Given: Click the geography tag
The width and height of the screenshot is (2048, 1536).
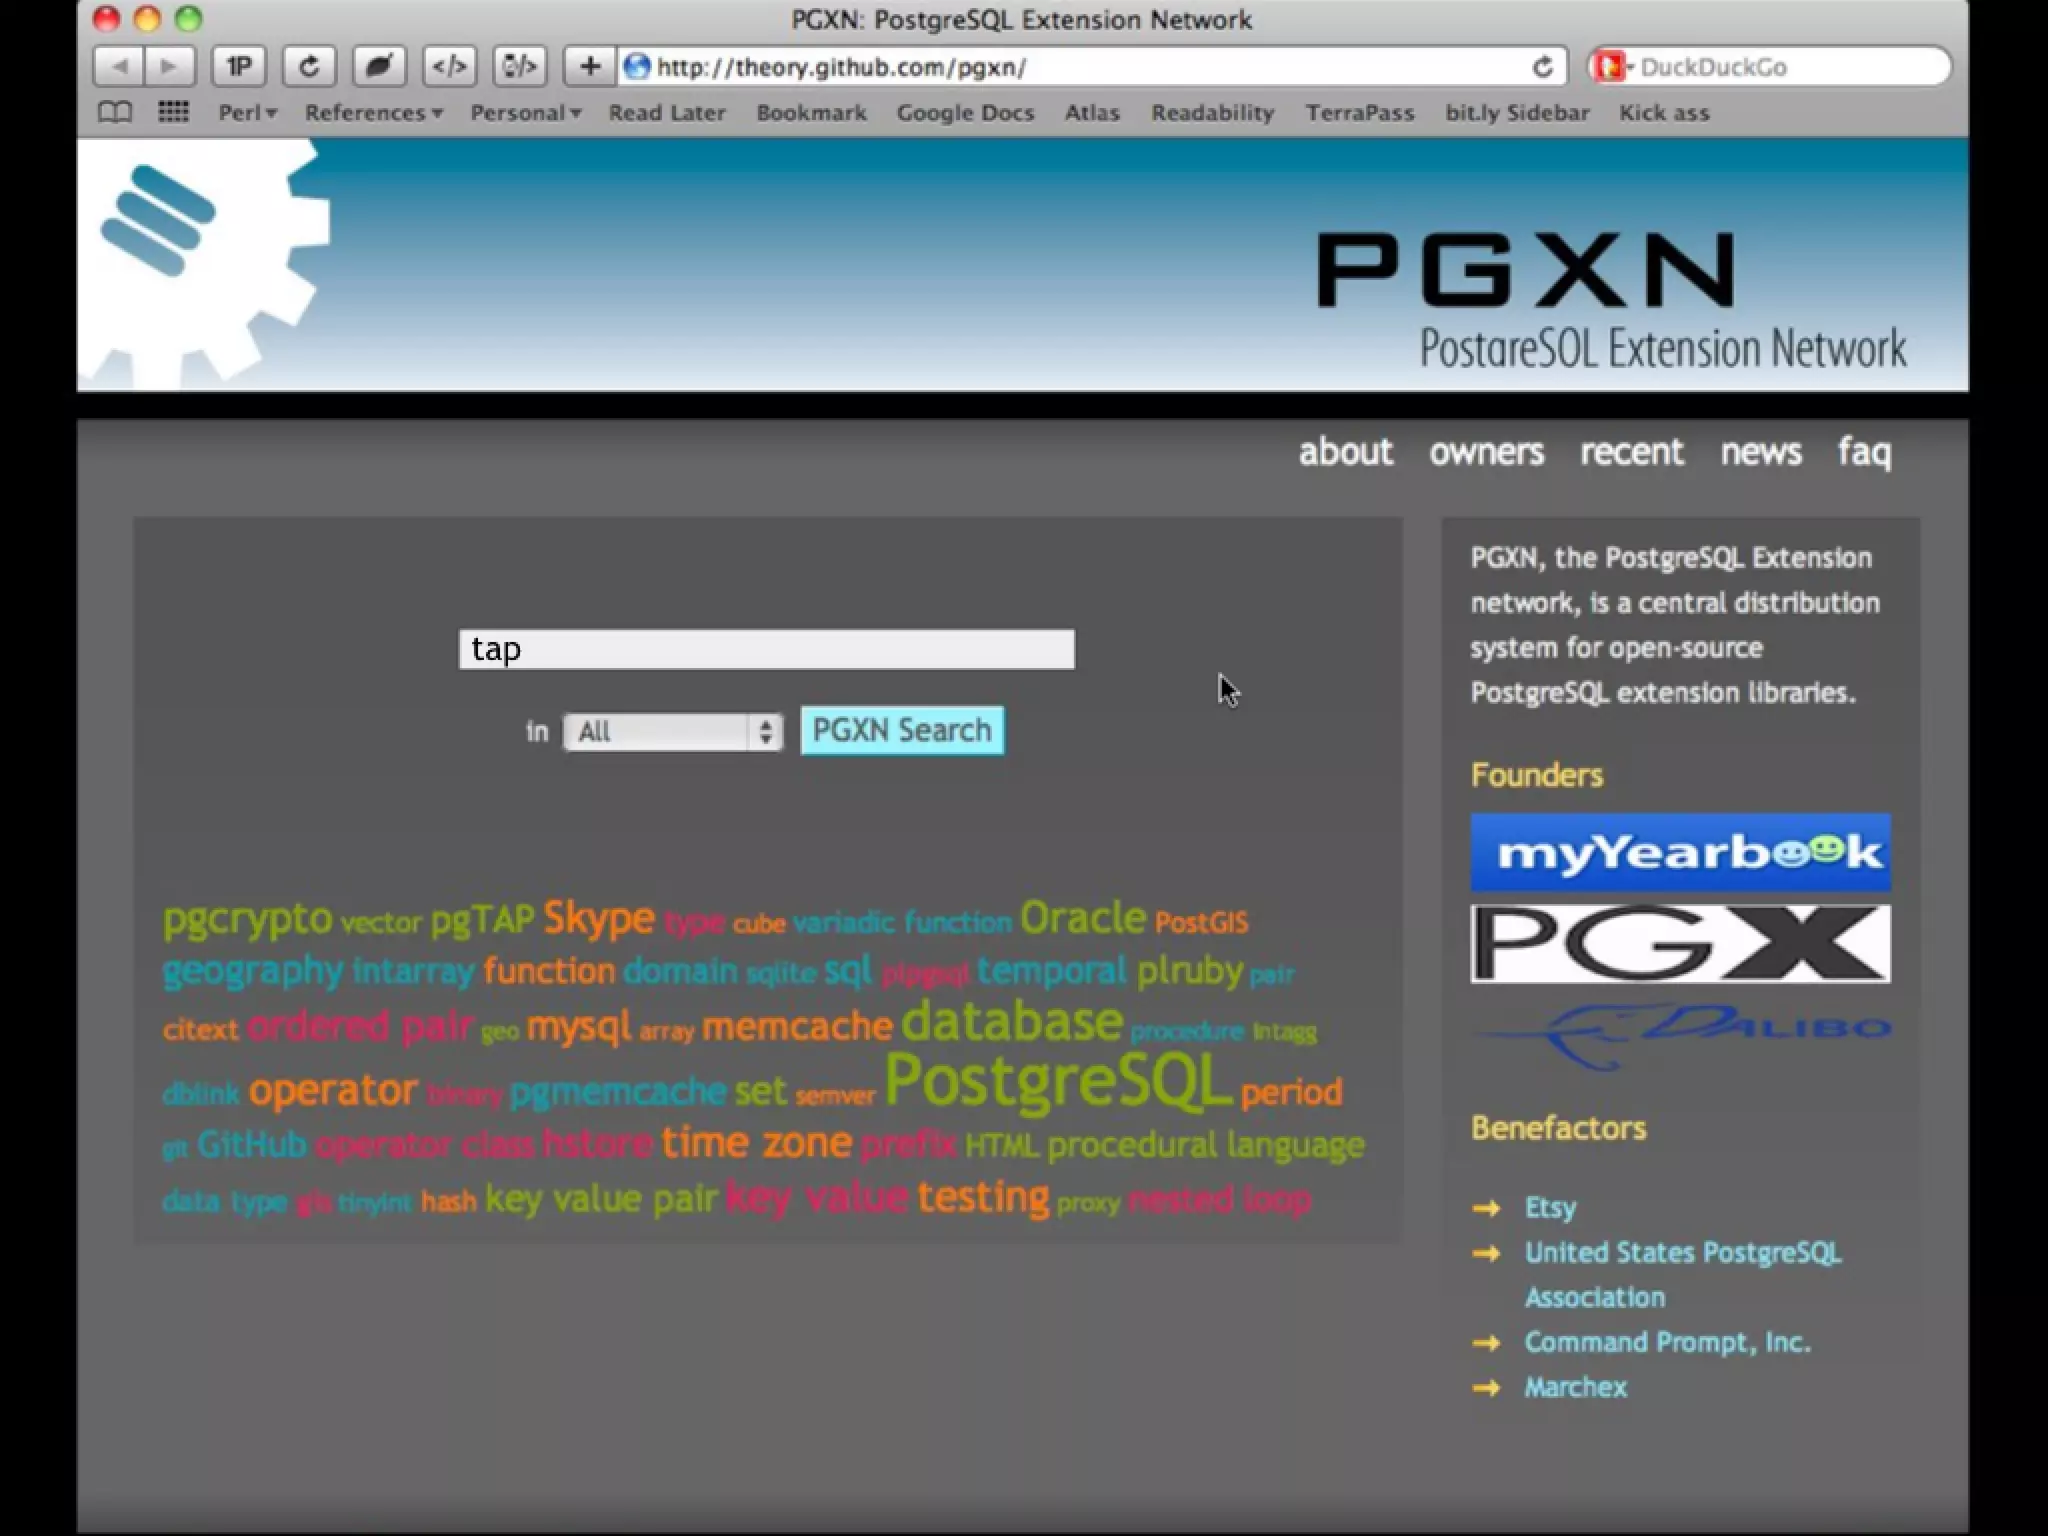Looking at the screenshot, I should (253, 971).
